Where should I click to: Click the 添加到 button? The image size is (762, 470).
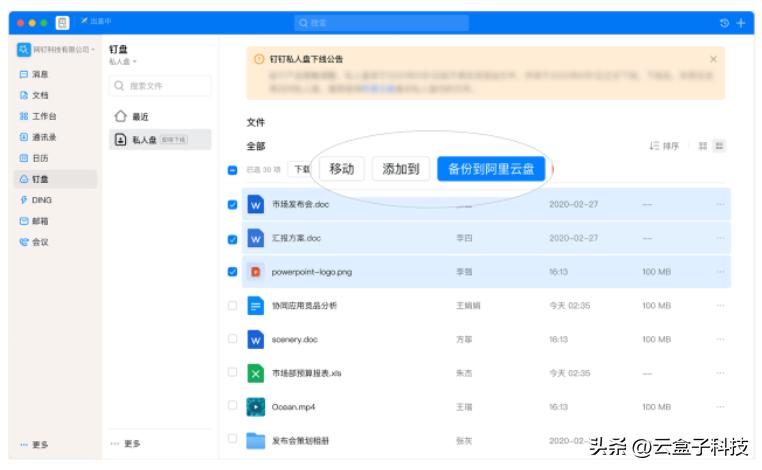[x=401, y=169]
